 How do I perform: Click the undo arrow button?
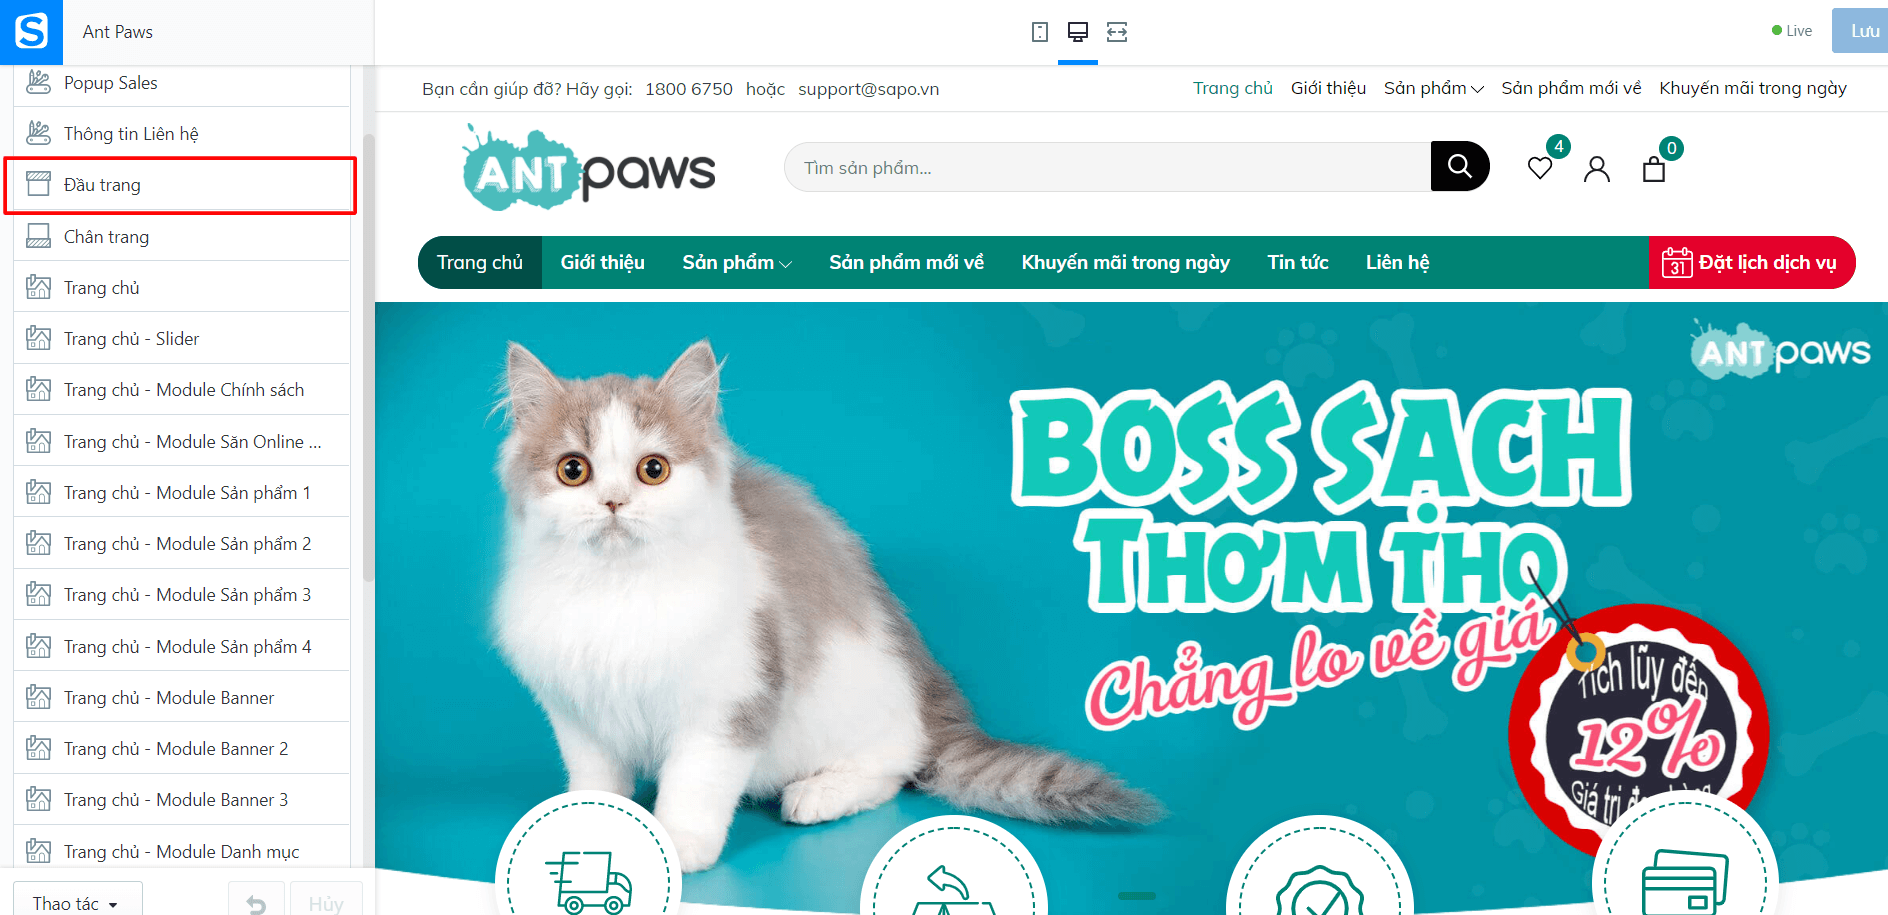[256, 903]
